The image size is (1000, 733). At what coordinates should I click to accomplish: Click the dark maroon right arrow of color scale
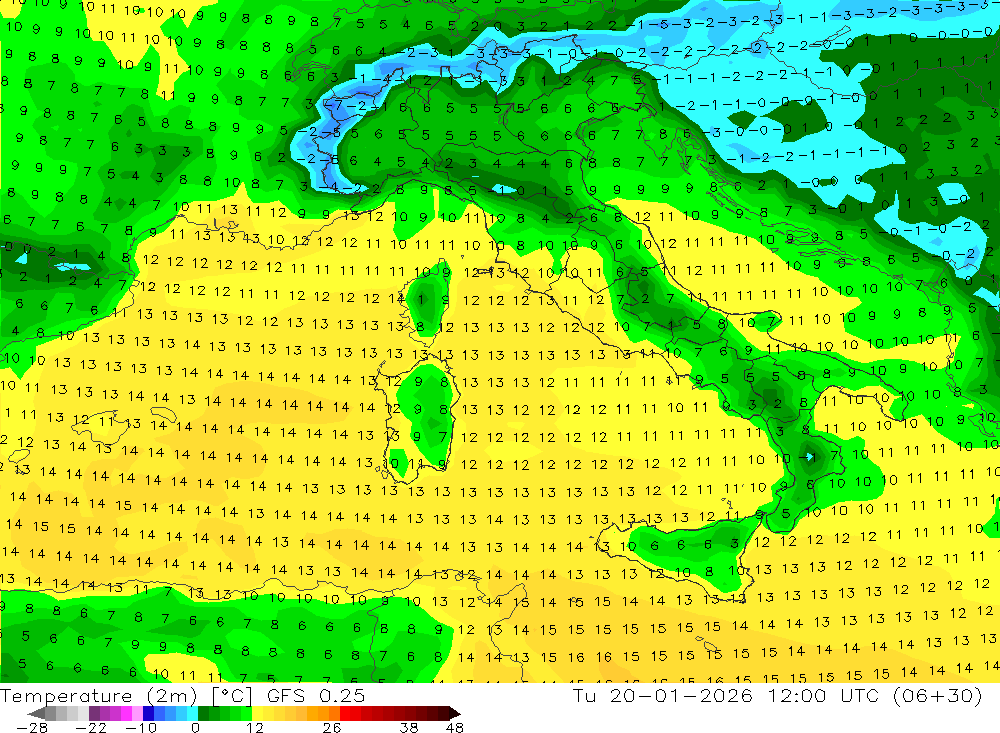click(453, 713)
